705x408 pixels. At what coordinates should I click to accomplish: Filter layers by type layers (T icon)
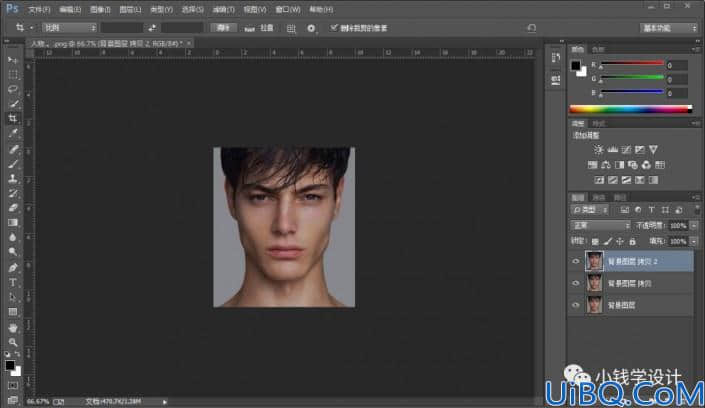pos(651,210)
